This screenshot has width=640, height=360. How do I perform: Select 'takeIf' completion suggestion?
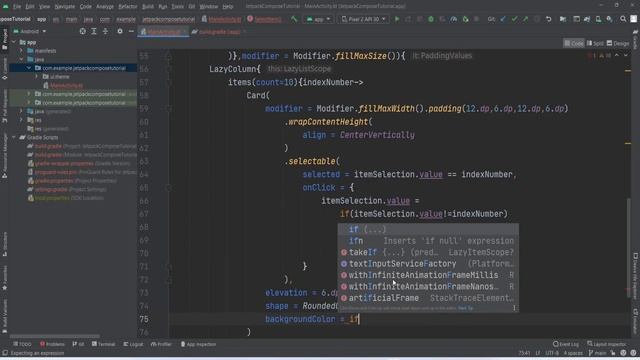(x=428, y=252)
